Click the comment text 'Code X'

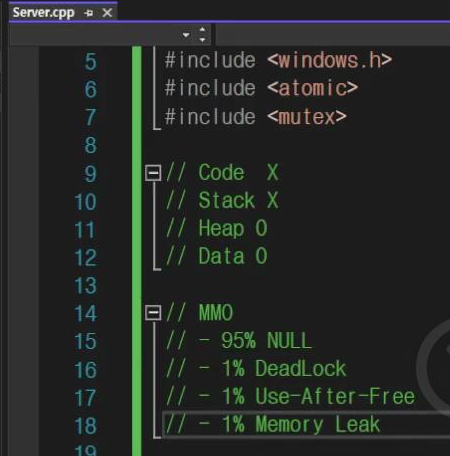[x=238, y=173]
